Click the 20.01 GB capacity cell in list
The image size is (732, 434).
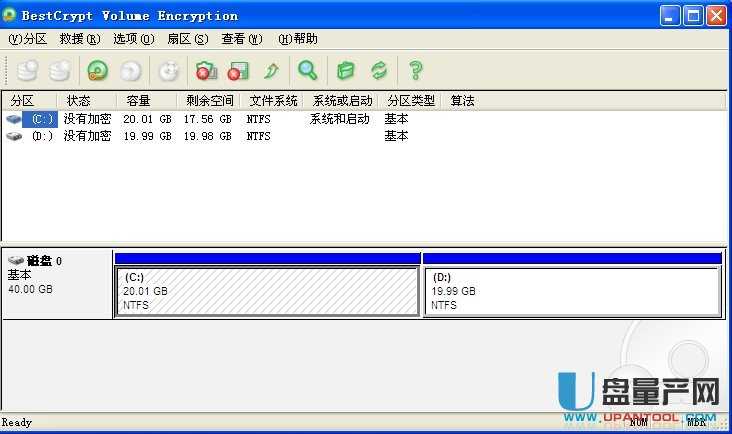pyautogui.click(x=147, y=119)
